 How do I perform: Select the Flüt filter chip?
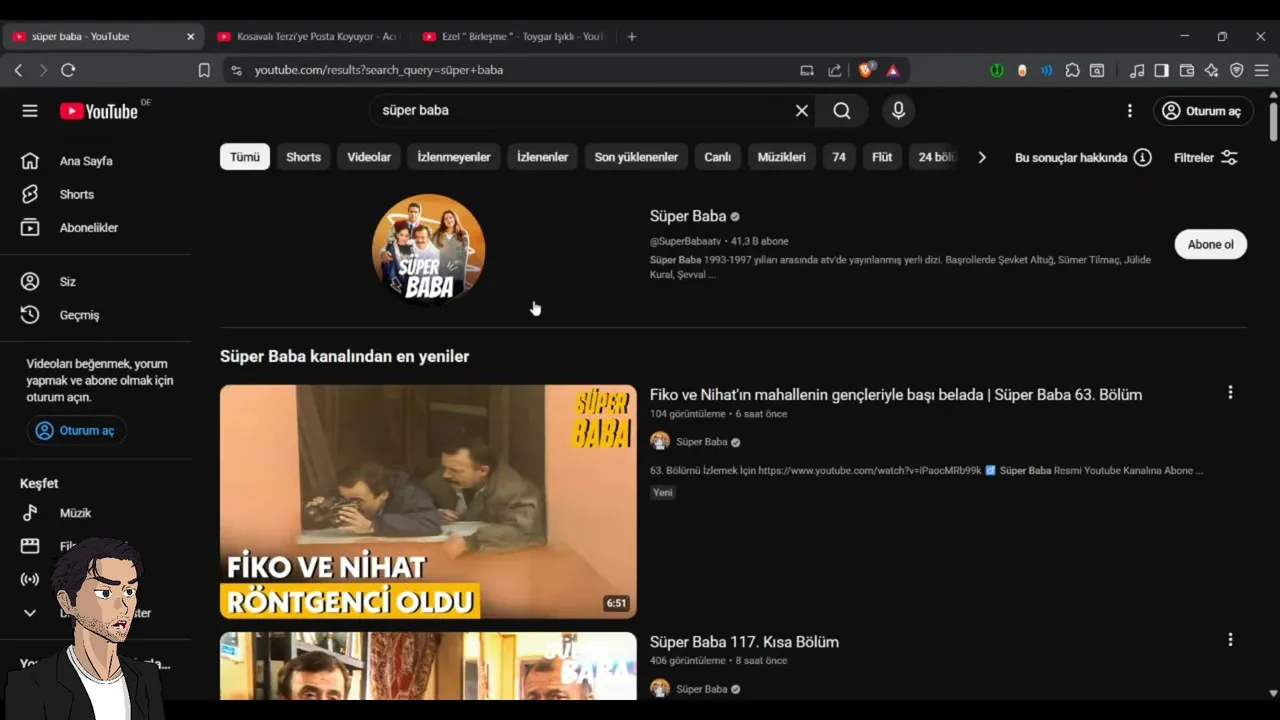(x=882, y=157)
